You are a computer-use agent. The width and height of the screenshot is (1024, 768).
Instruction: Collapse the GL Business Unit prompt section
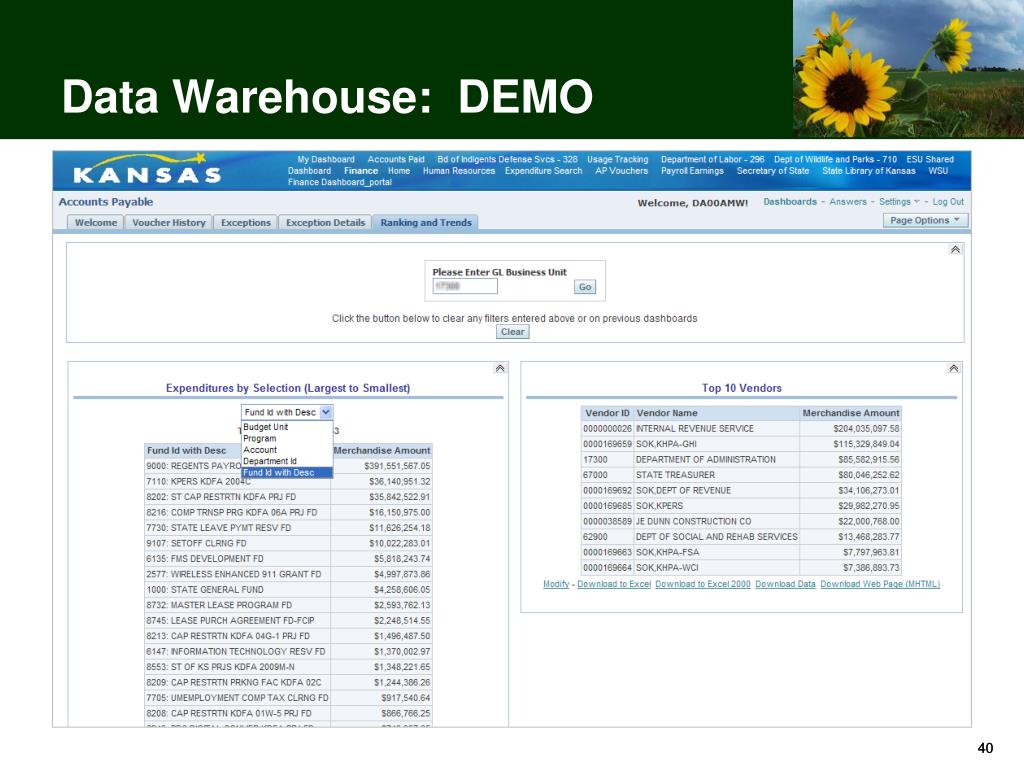[955, 249]
